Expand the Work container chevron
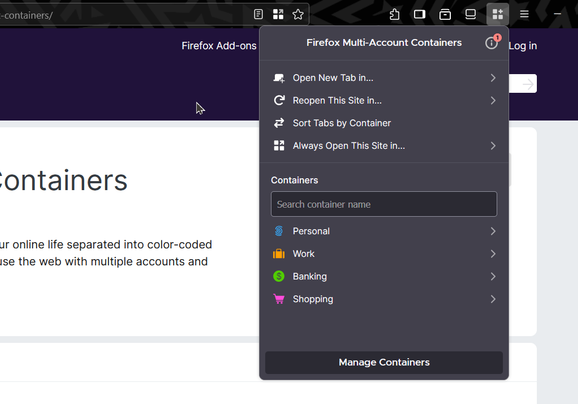 pos(493,254)
